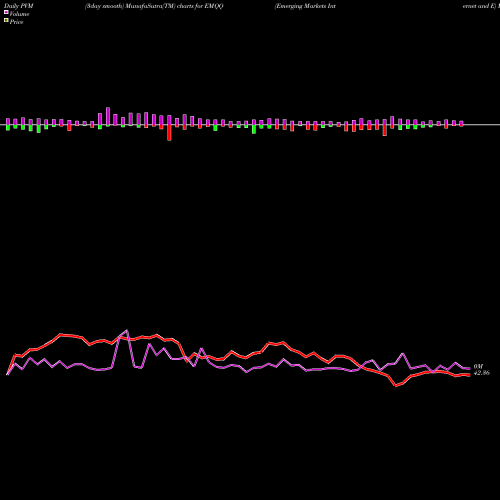Viewport: 500px width, 500px height.
Task: Click the tallest magenta volume bar
Action: [x=108, y=116]
